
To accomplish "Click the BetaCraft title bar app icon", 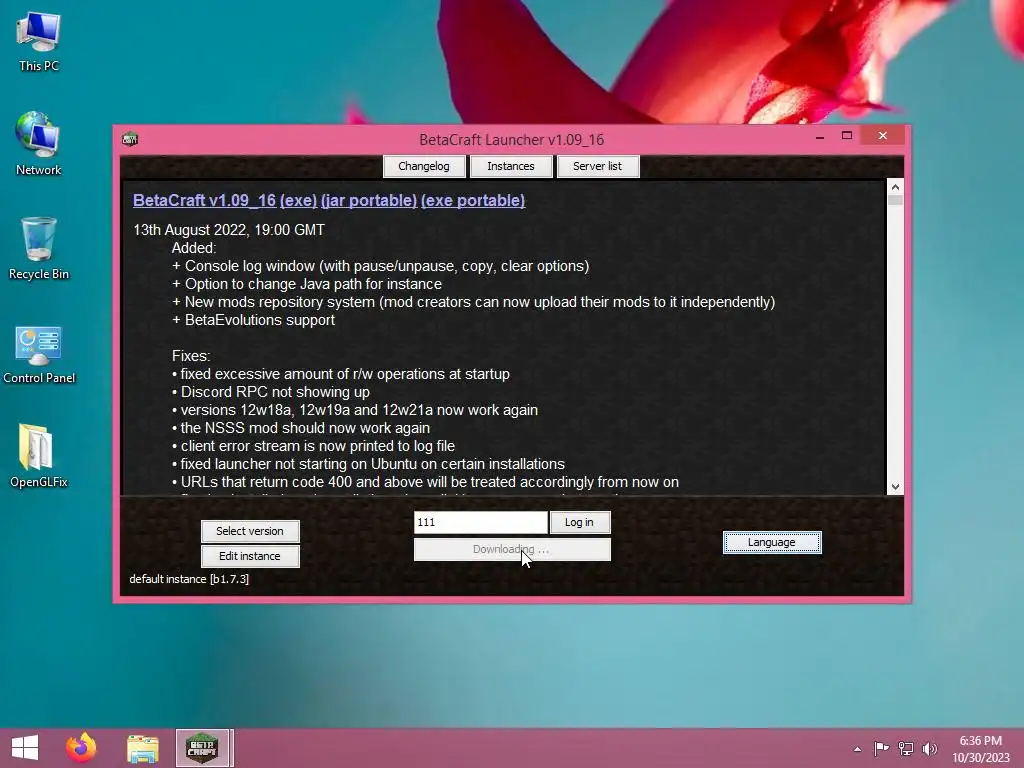I will point(130,138).
